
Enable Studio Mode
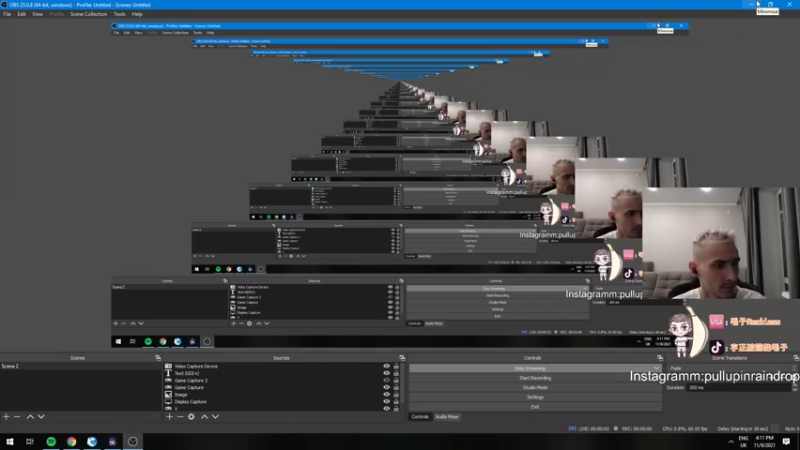click(x=535, y=388)
